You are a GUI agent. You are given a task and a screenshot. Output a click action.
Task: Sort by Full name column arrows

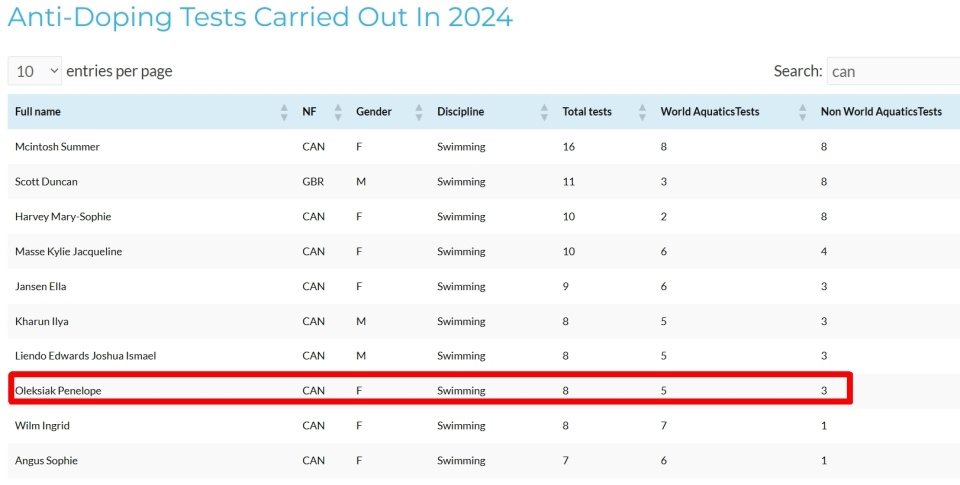[x=284, y=112]
